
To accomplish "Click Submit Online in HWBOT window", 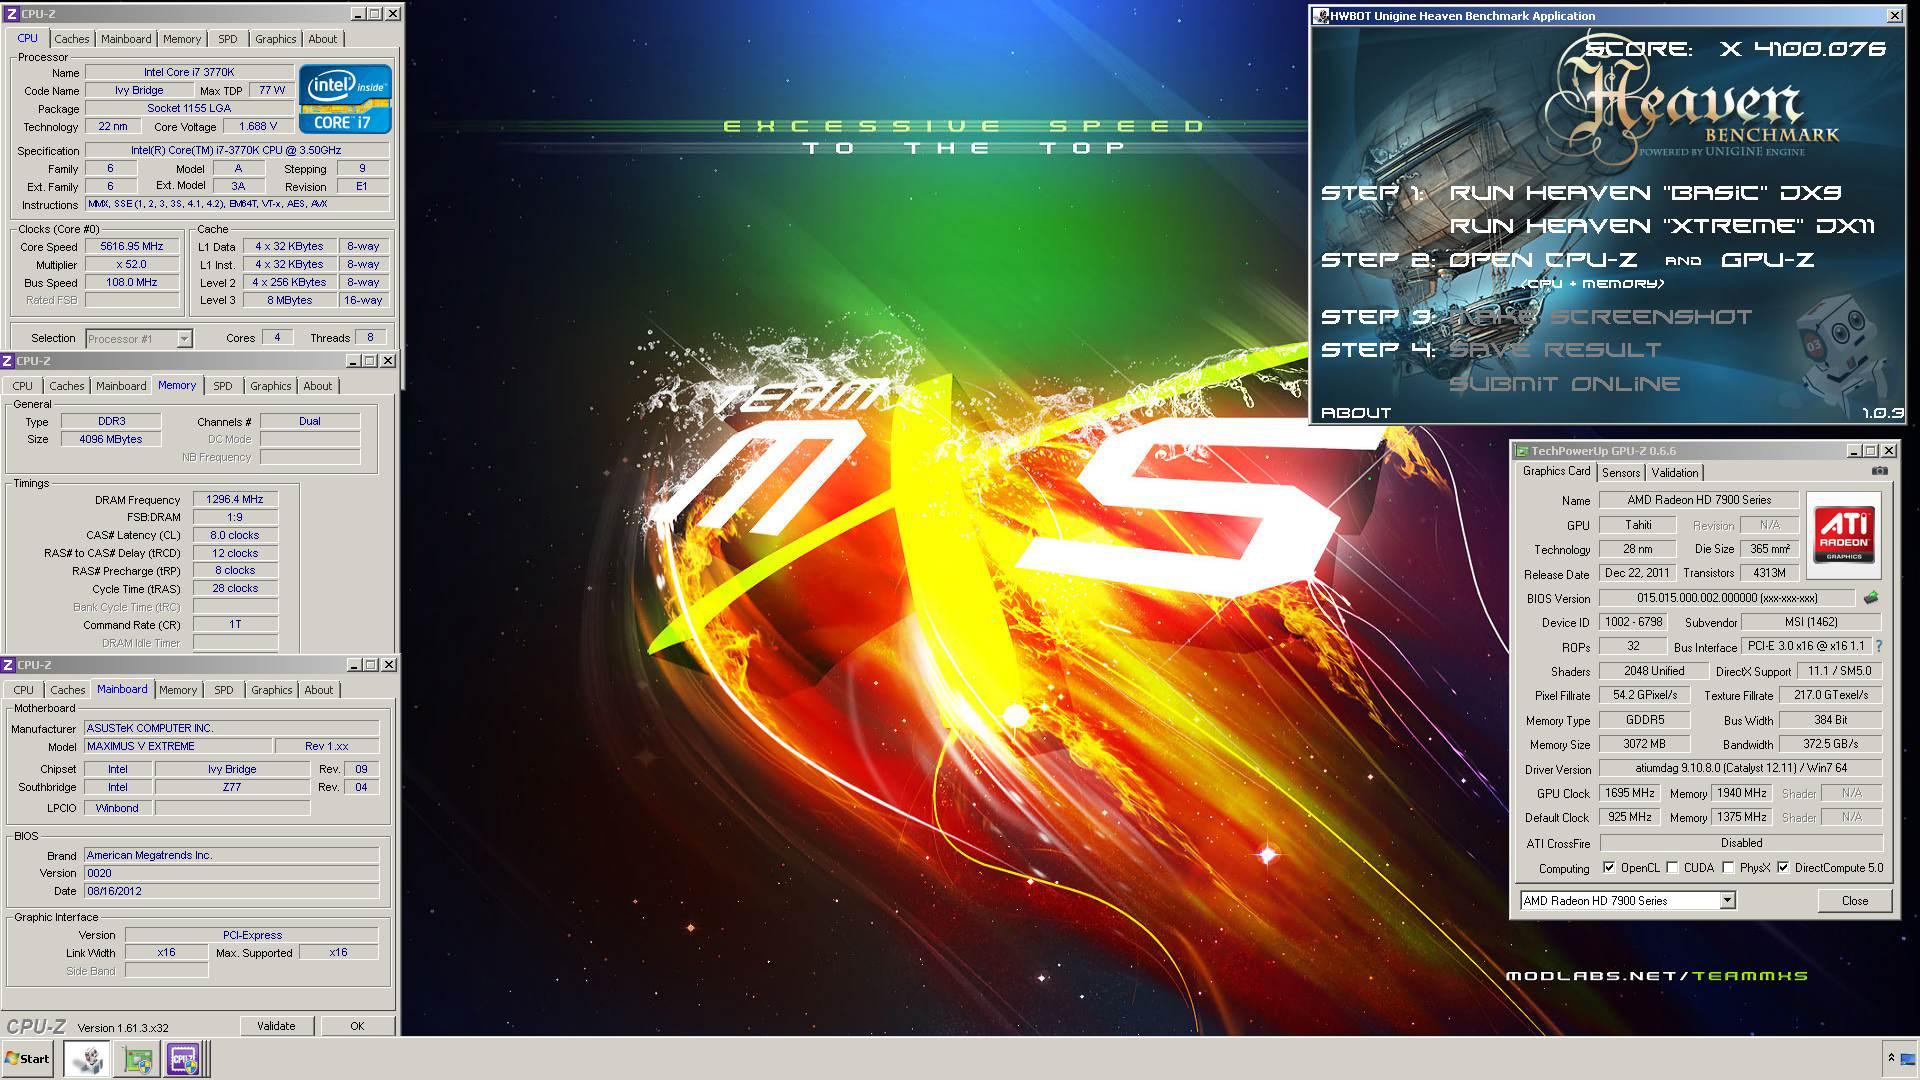I will (x=1564, y=384).
